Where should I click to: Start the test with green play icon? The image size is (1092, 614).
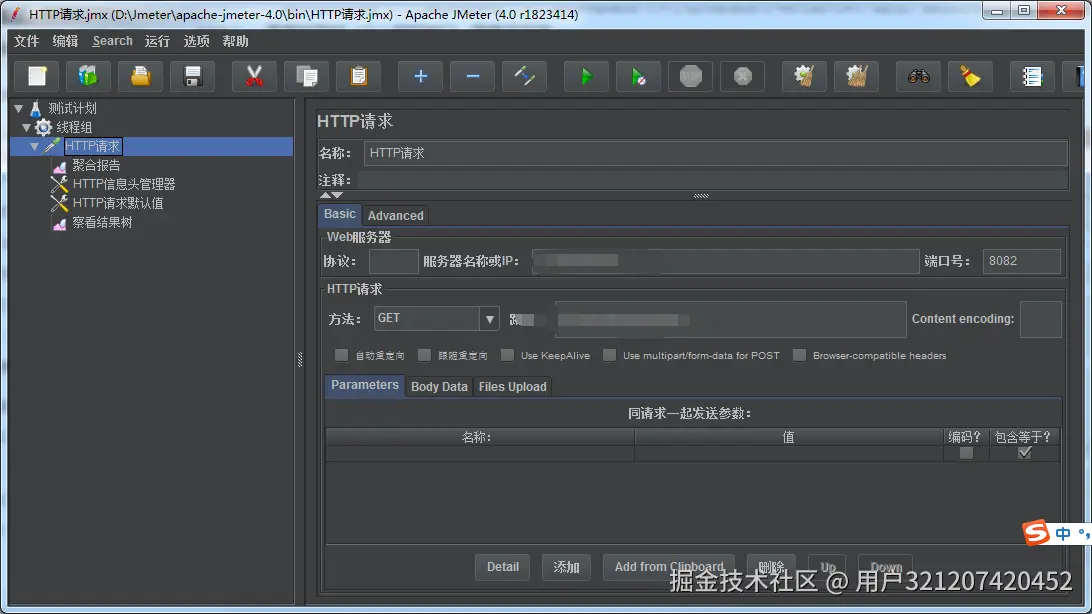(x=586, y=76)
